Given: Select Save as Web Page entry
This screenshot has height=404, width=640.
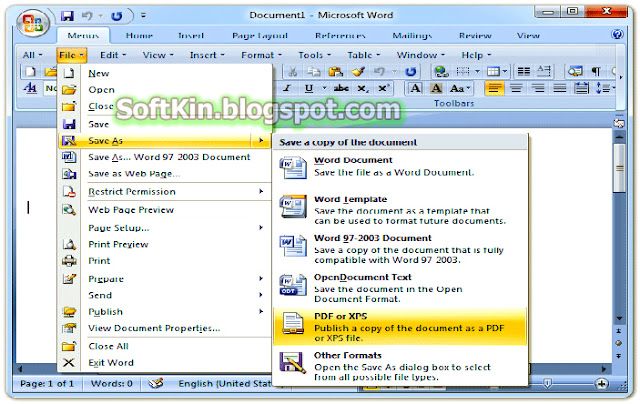Looking at the screenshot, I should point(165,174).
